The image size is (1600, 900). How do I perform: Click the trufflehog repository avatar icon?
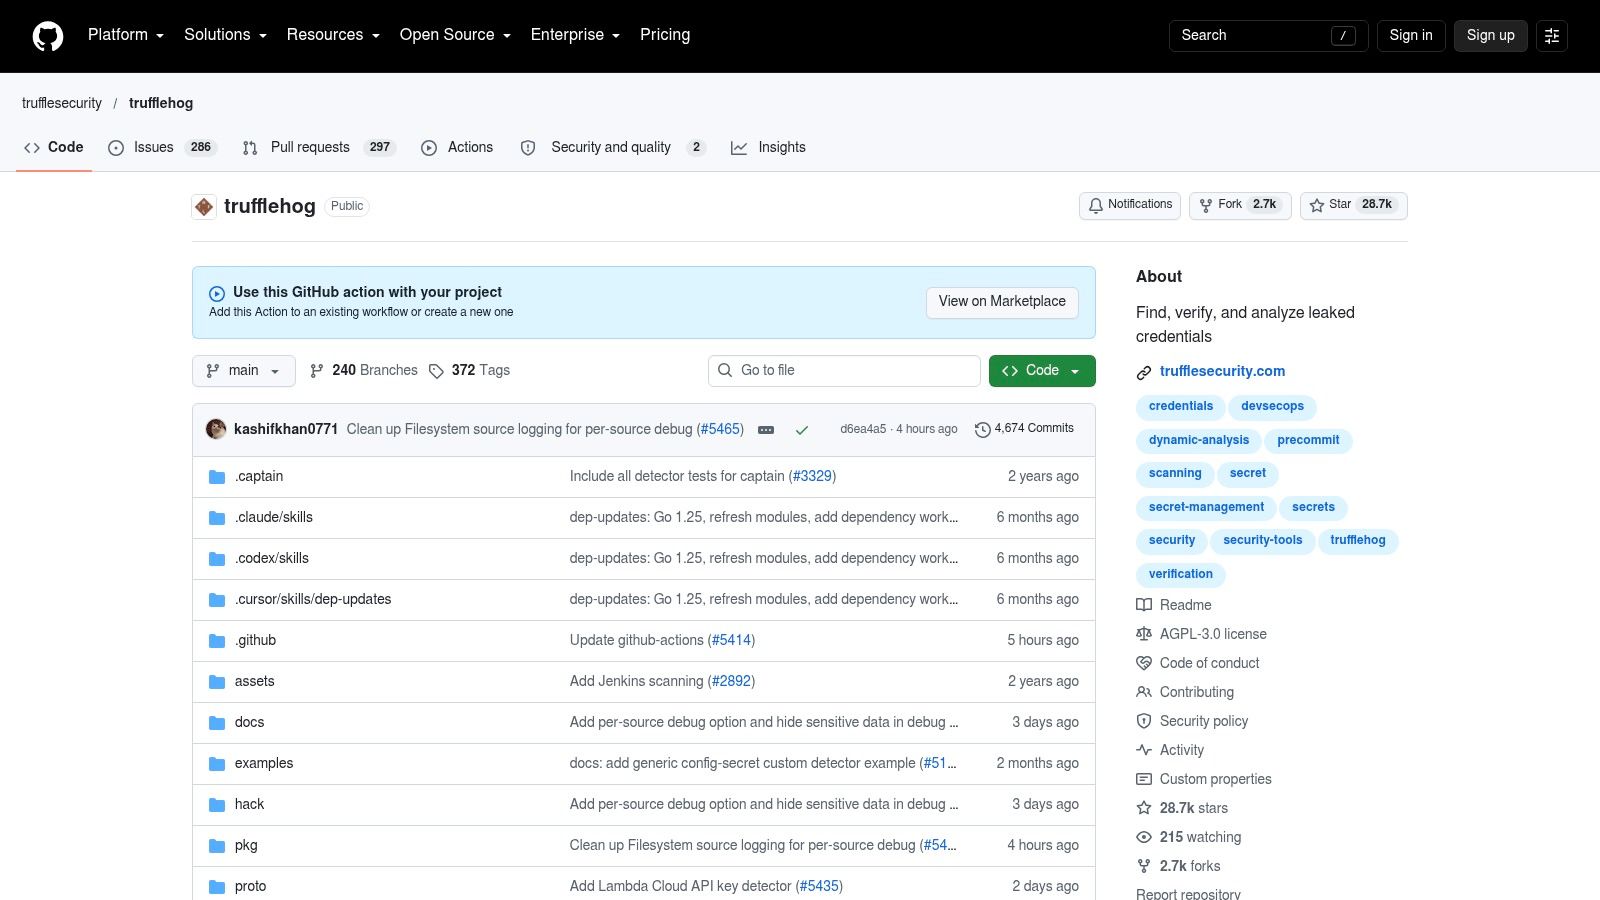point(204,206)
